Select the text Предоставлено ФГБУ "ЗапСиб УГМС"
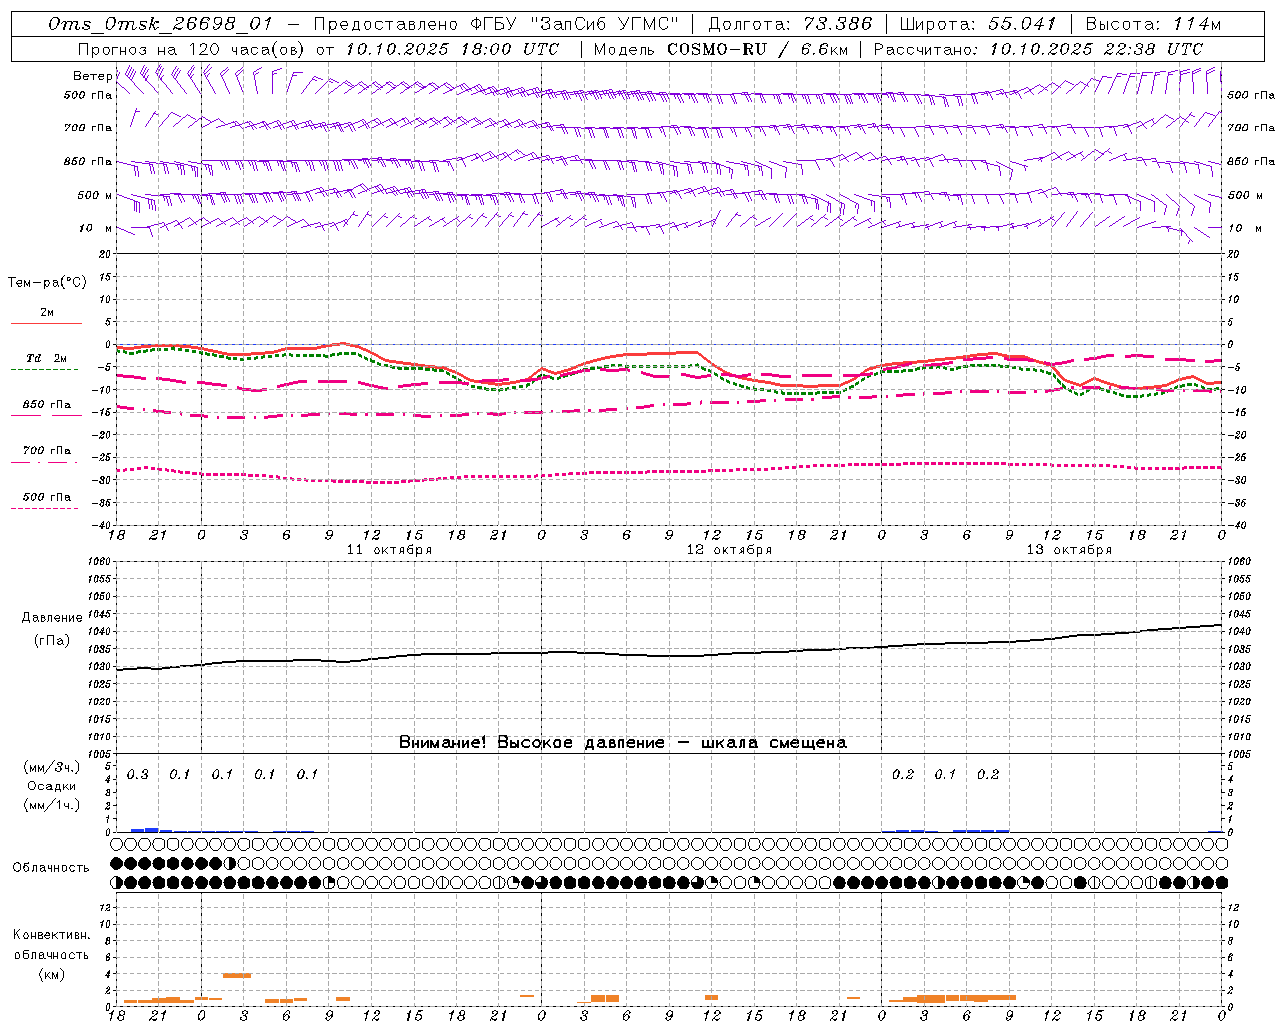Viewport: 1280px width, 1024px height. (497, 24)
